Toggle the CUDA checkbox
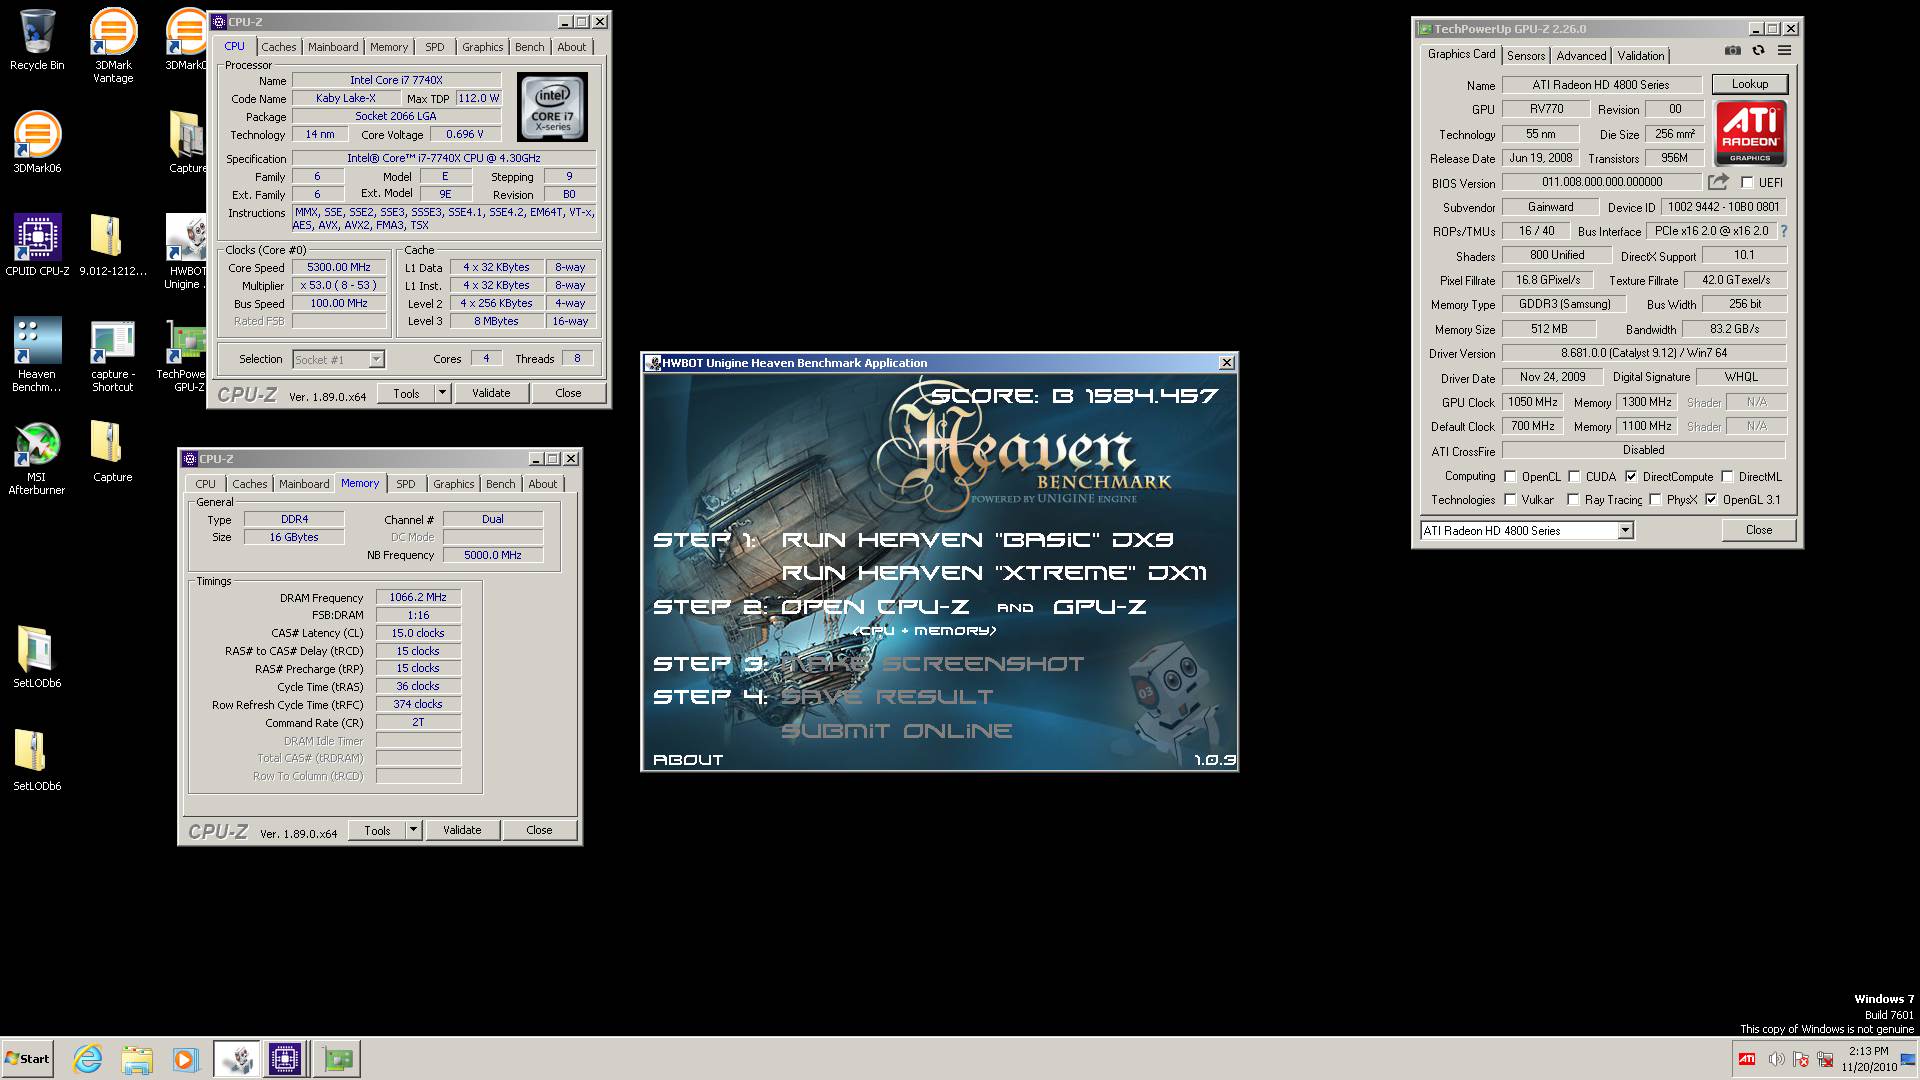 tap(1574, 477)
